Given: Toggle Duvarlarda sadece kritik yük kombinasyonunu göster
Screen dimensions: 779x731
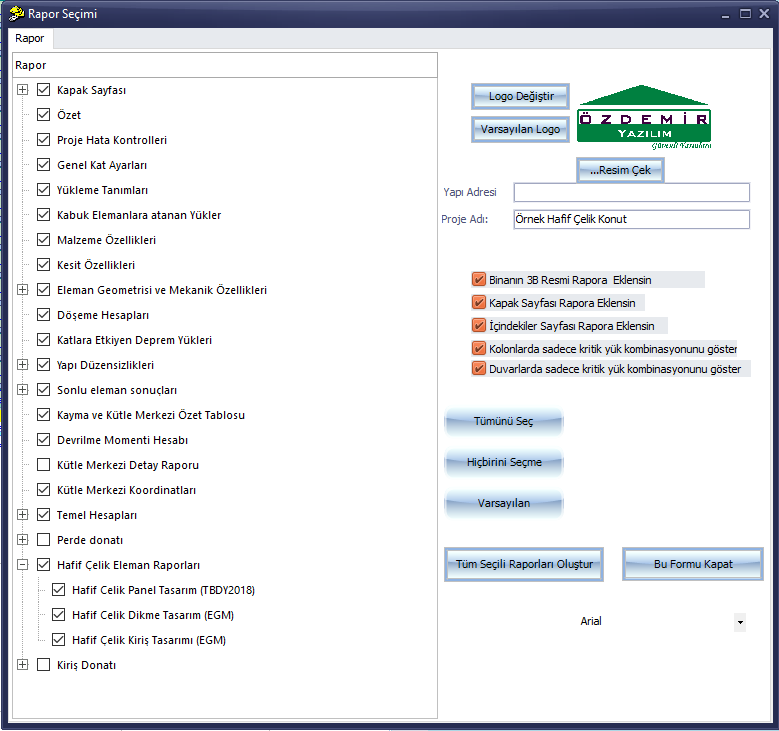Looking at the screenshot, I should click(479, 369).
